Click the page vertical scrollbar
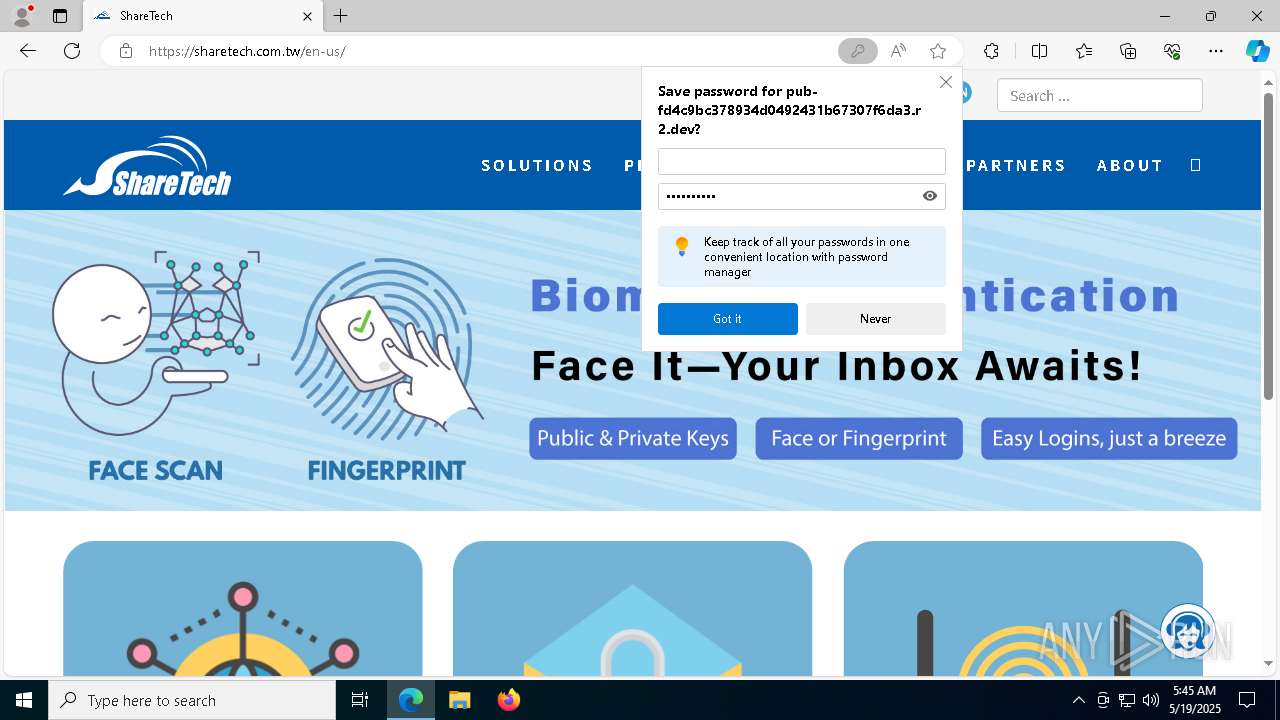Screen dimensions: 1280x720 1269,246
